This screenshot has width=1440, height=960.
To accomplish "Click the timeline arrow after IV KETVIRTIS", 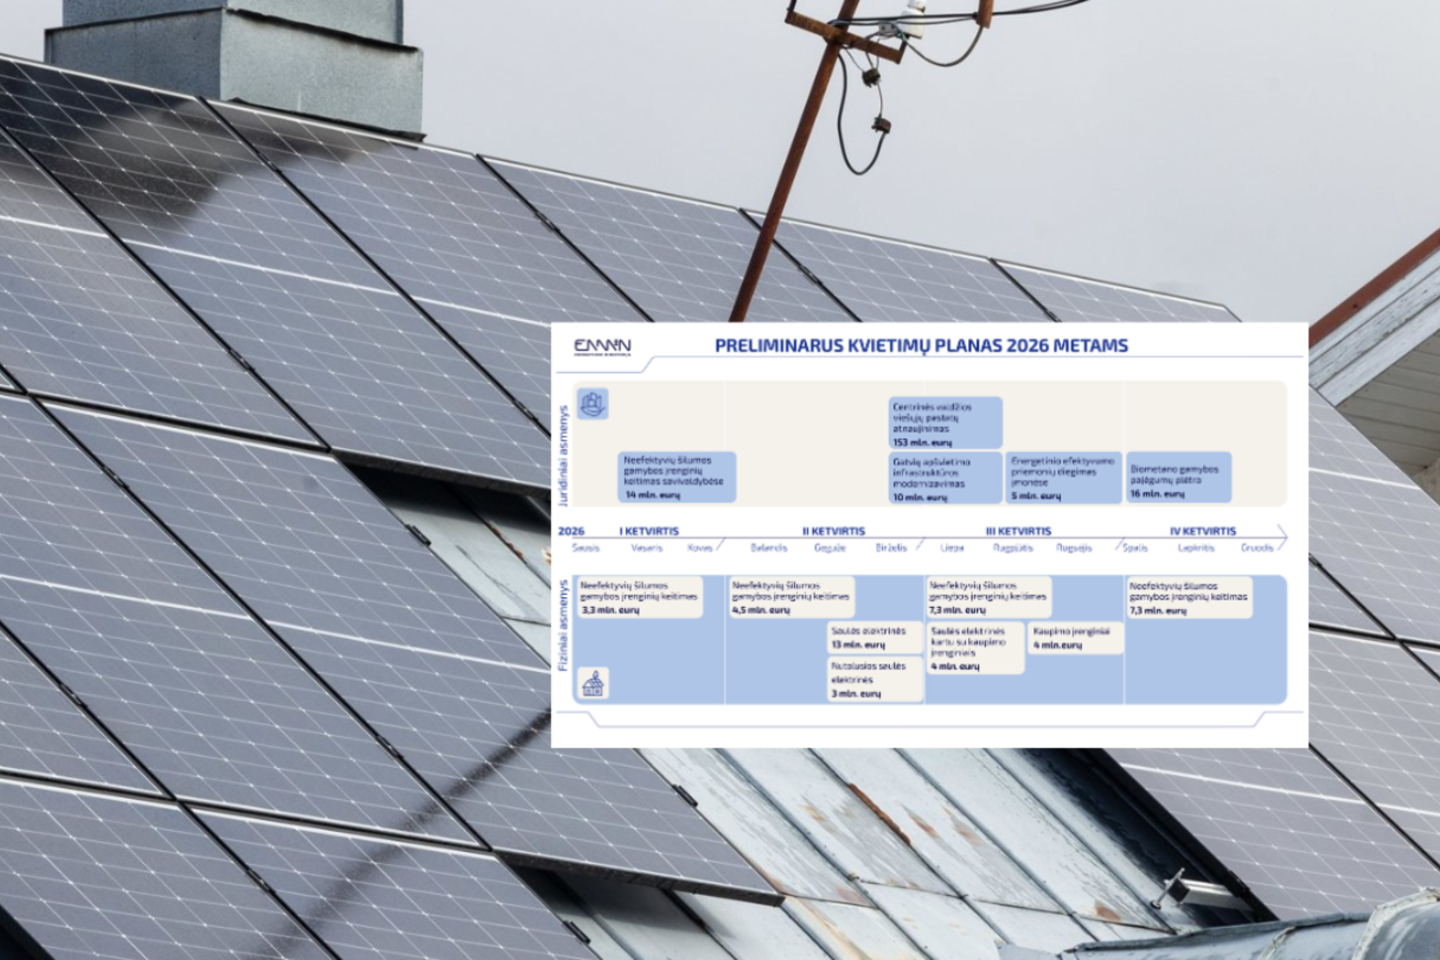I will coord(1280,537).
